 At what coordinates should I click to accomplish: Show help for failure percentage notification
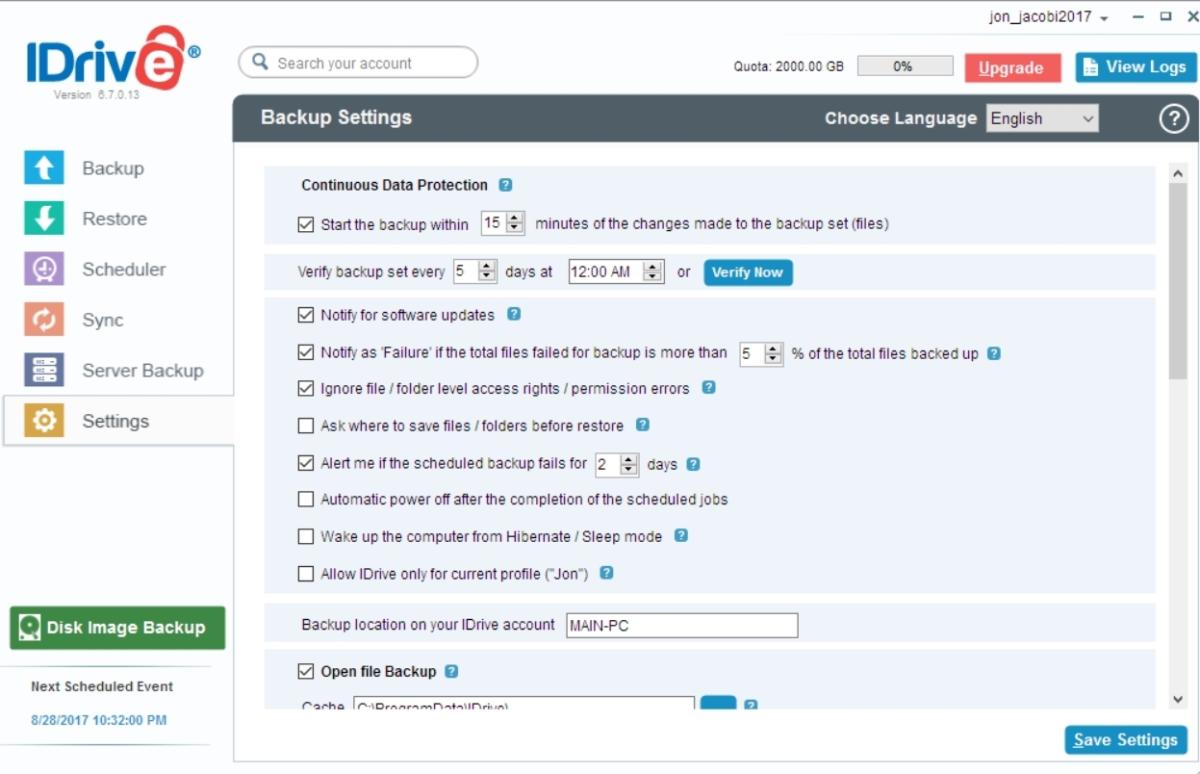coord(994,353)
